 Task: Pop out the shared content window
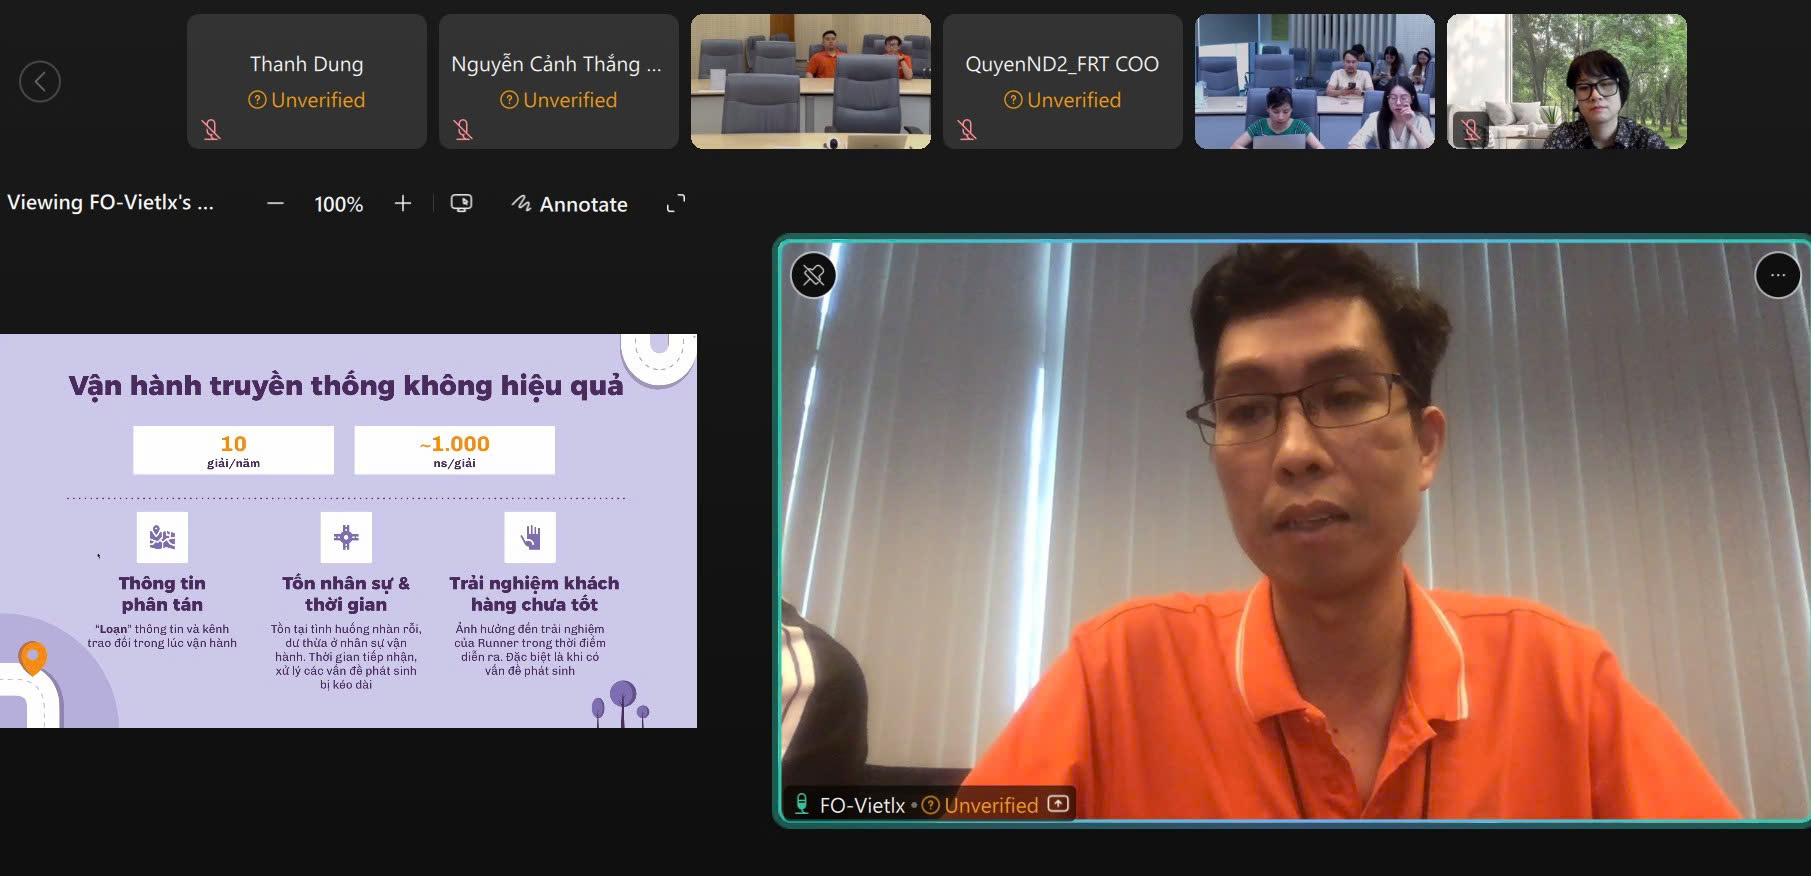click(x=461, y=204)
